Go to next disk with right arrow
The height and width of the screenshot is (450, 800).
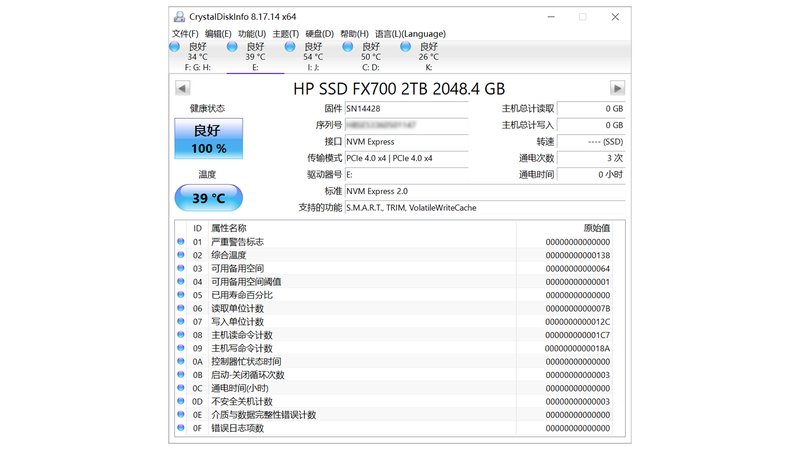(617, 88)
